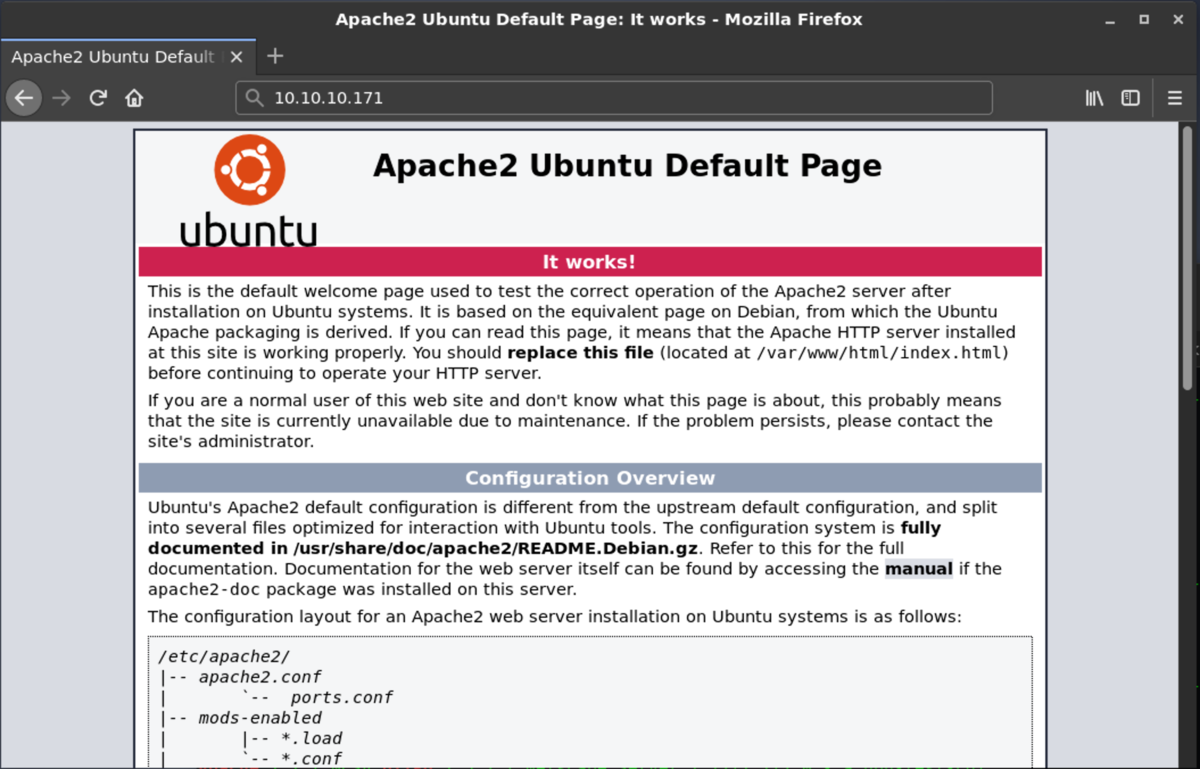Click the Configuration Overview header bar
Viewport: 1200px width, 769px height.
(589, 477)
